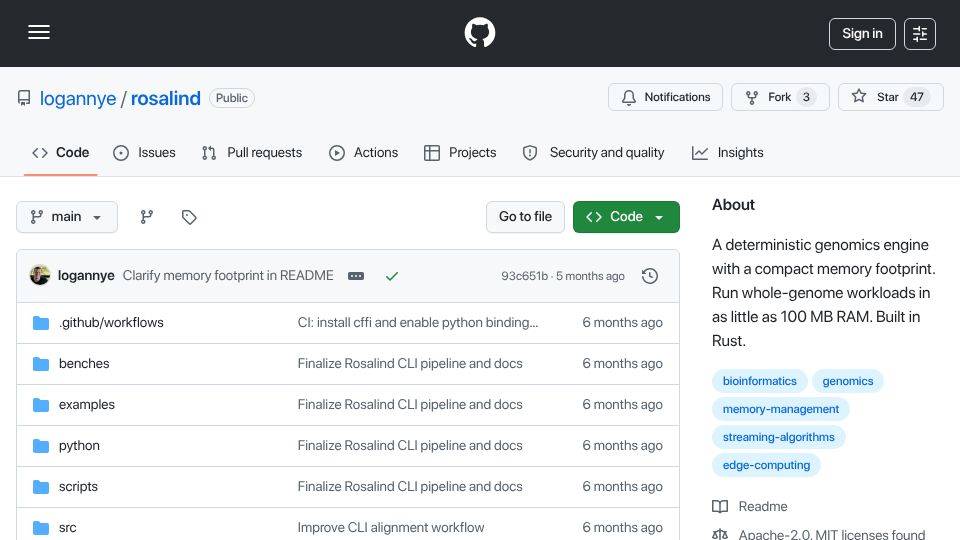
Task: Open the python folder
Action: tap(79, 446)
